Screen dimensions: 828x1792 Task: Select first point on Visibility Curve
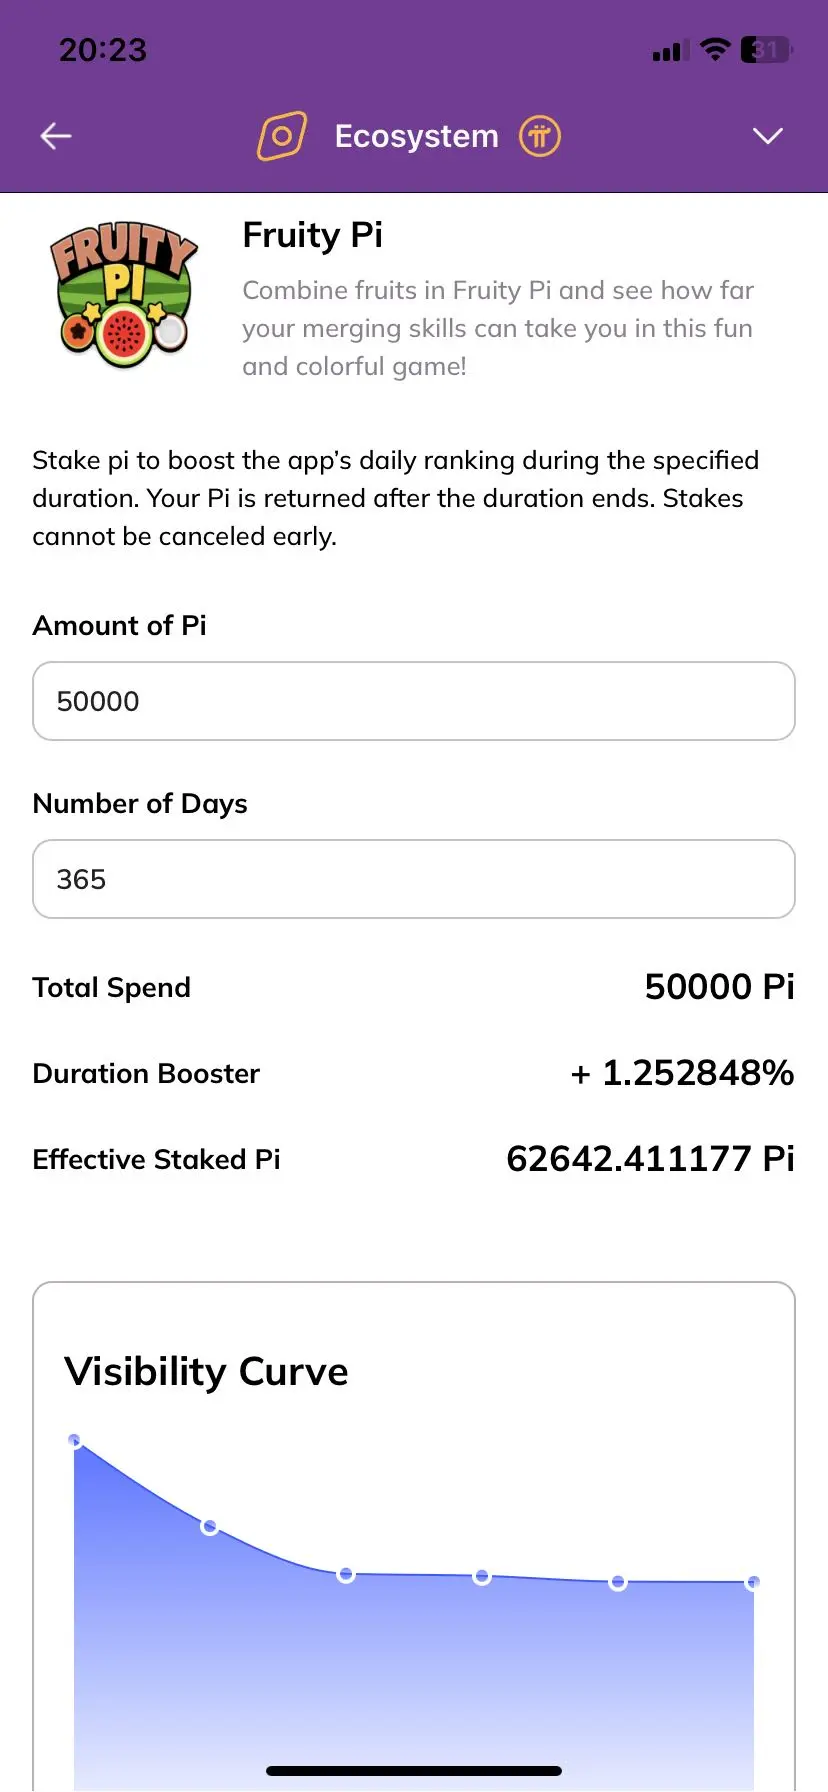tap(75, 1441)
